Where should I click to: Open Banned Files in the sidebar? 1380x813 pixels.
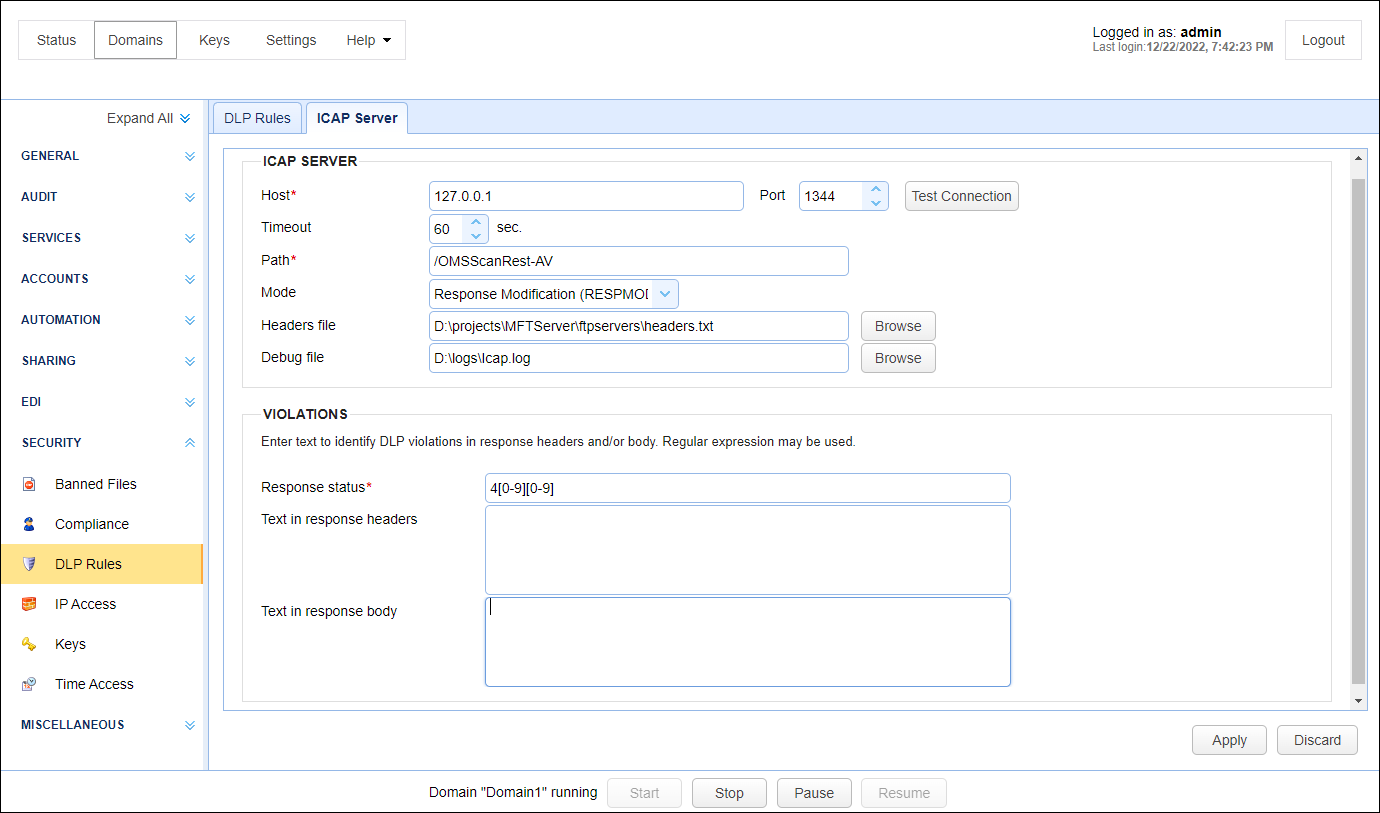96,484
